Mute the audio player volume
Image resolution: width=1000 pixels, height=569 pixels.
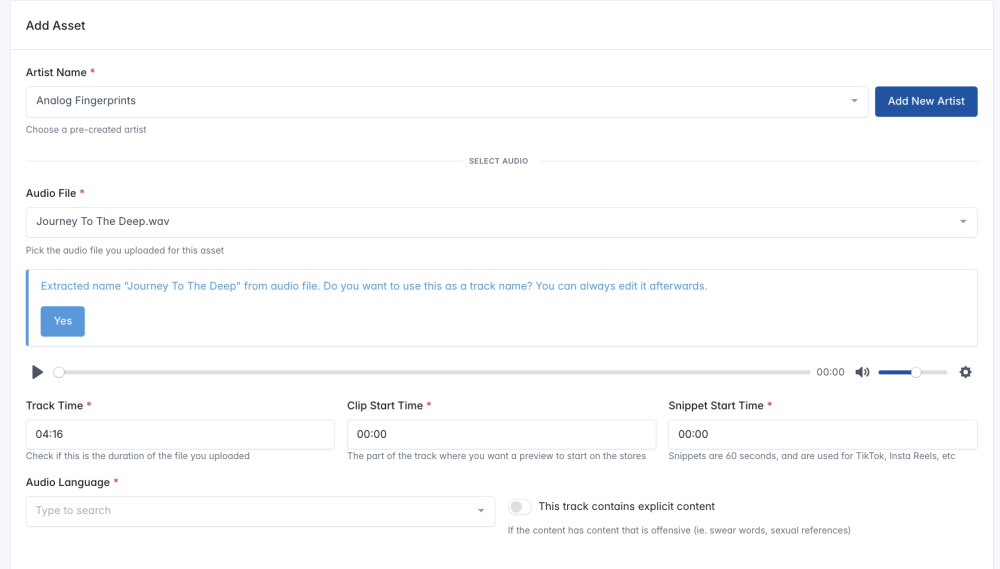coord(862,372)
